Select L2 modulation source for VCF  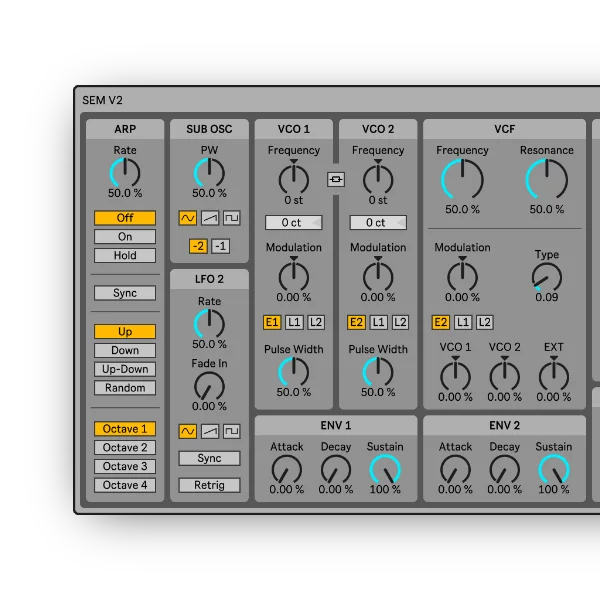click(485, 322)
